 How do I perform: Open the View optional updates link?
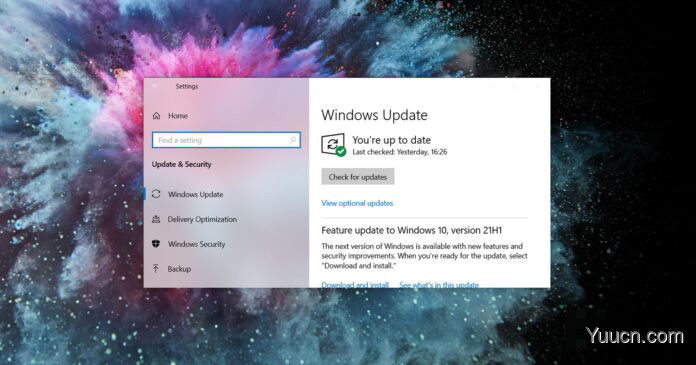357,203
